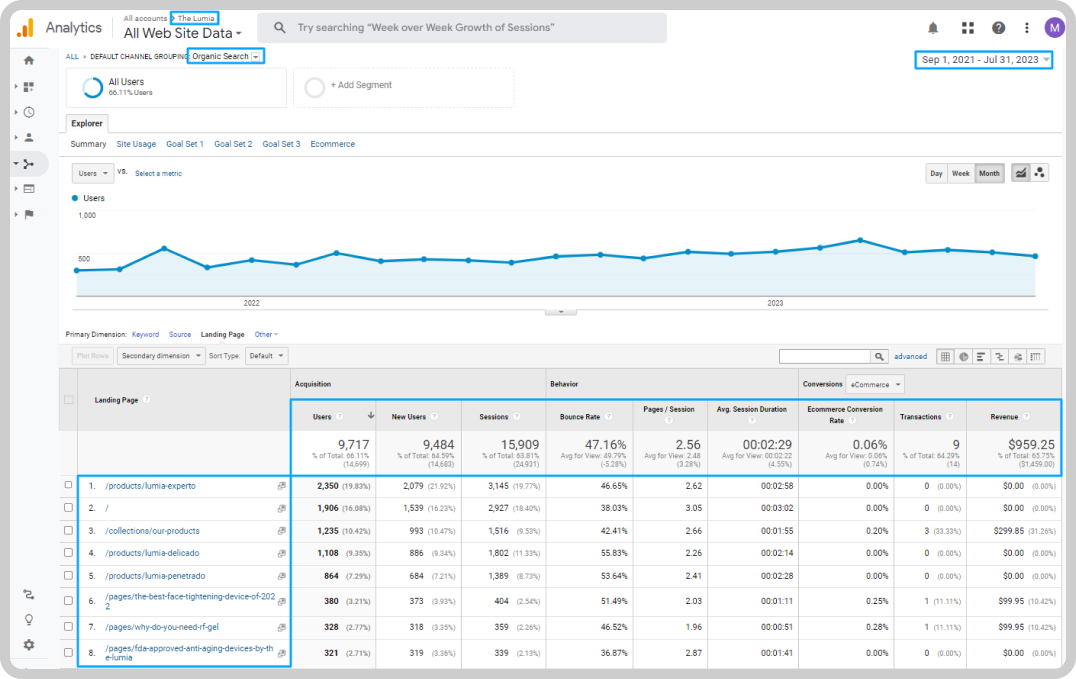
Task: Switch to the Ecommerce tab
Action: (333, 144)
